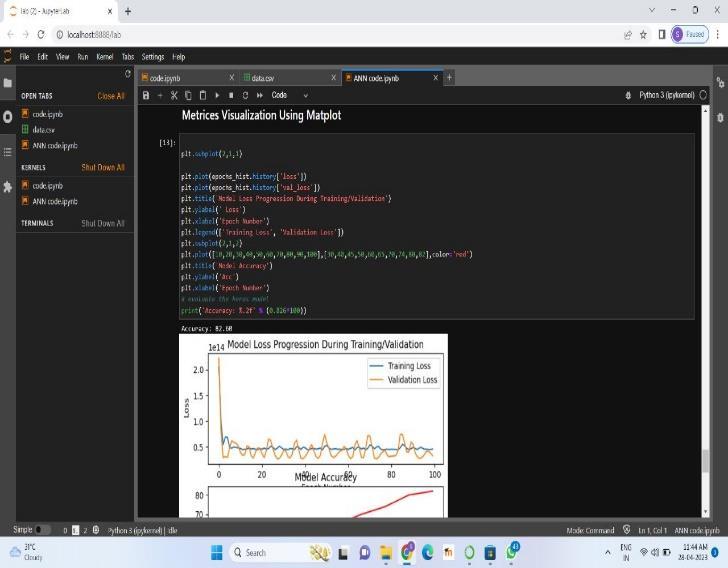The width and height of the screenshot is (728, 568).
Task: Open the Windows Start menu
Action: coord(216,553)
